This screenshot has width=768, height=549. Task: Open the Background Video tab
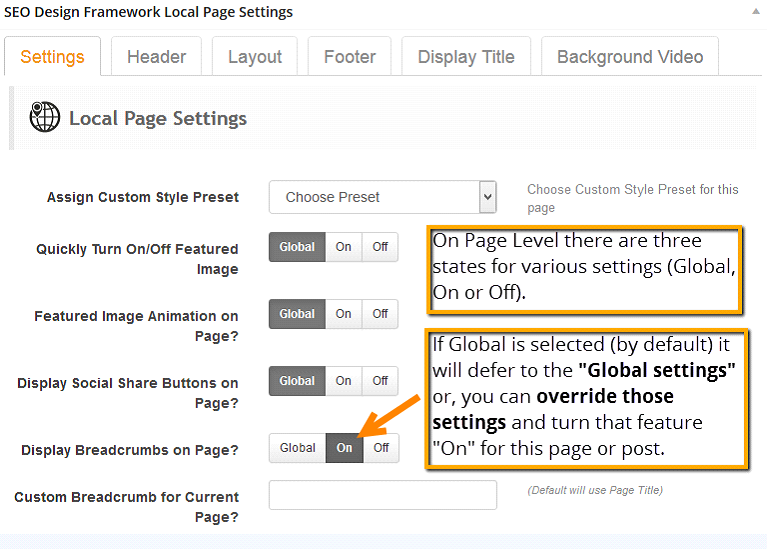[630, 56]
